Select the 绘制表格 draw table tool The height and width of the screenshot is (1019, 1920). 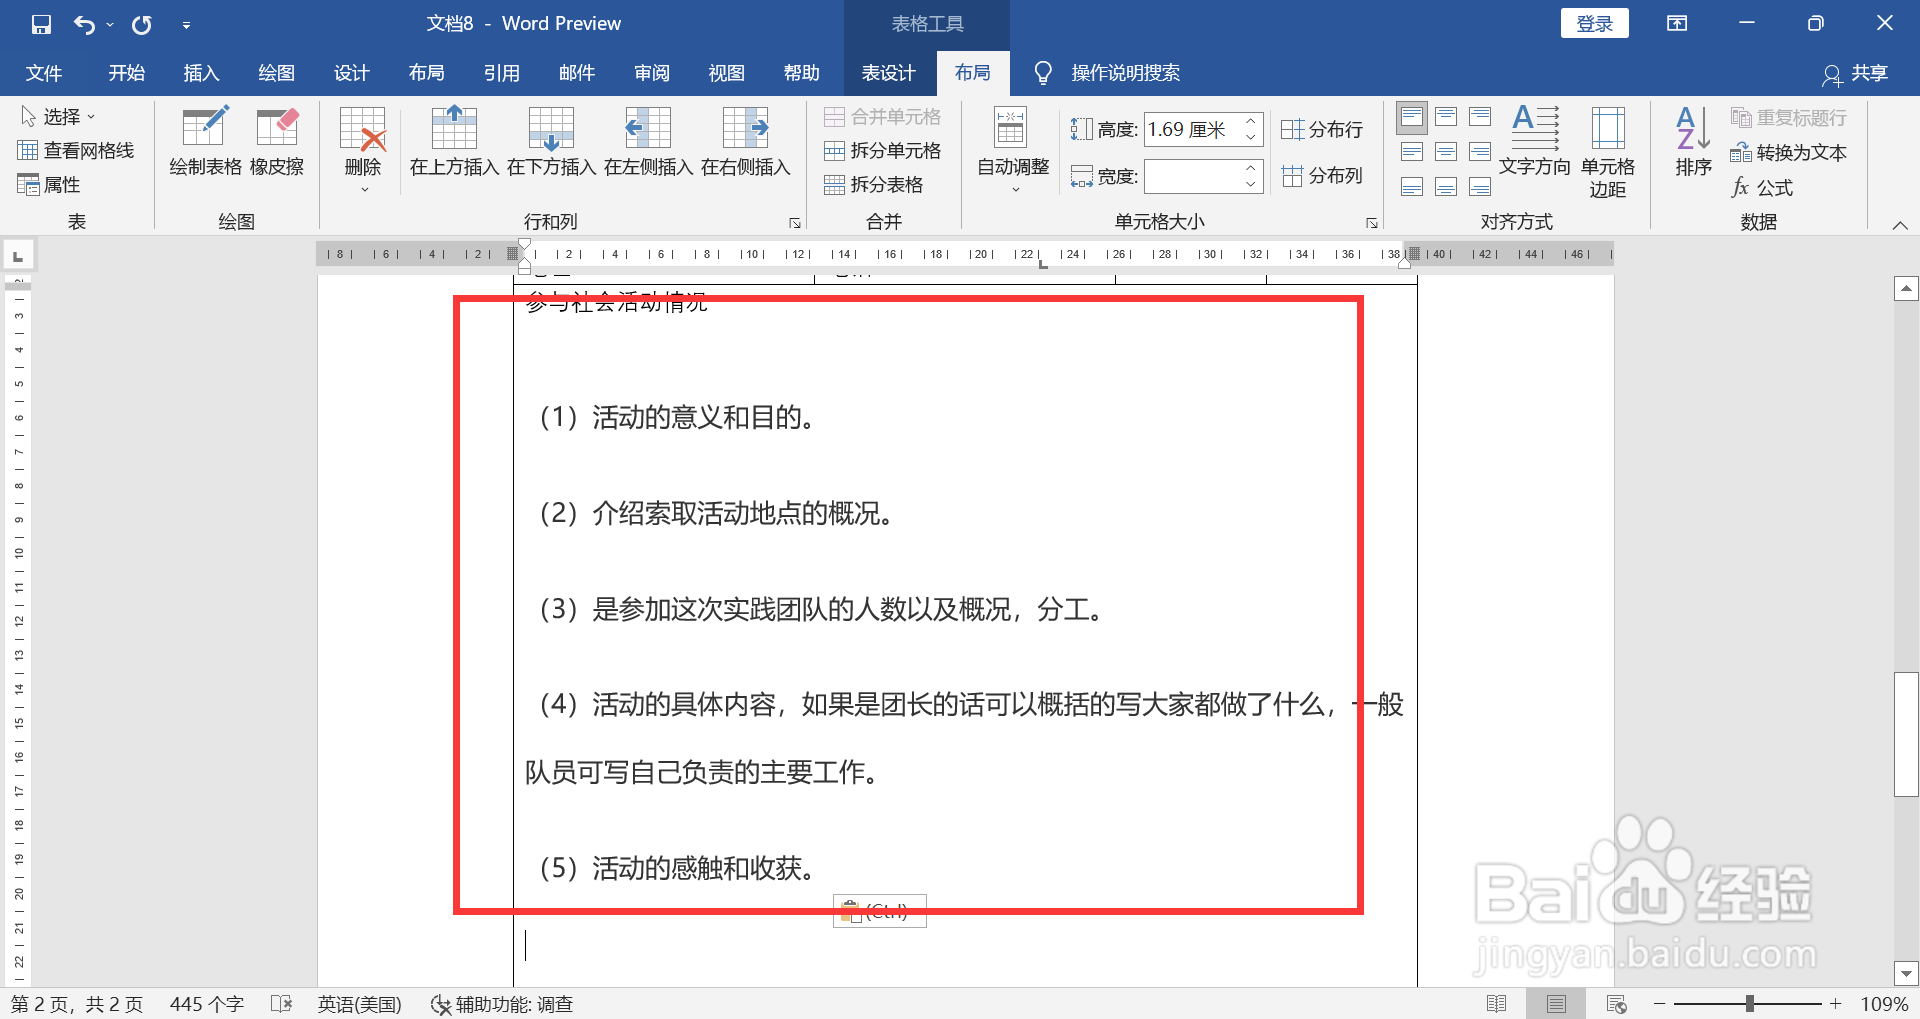coord(205,142)
